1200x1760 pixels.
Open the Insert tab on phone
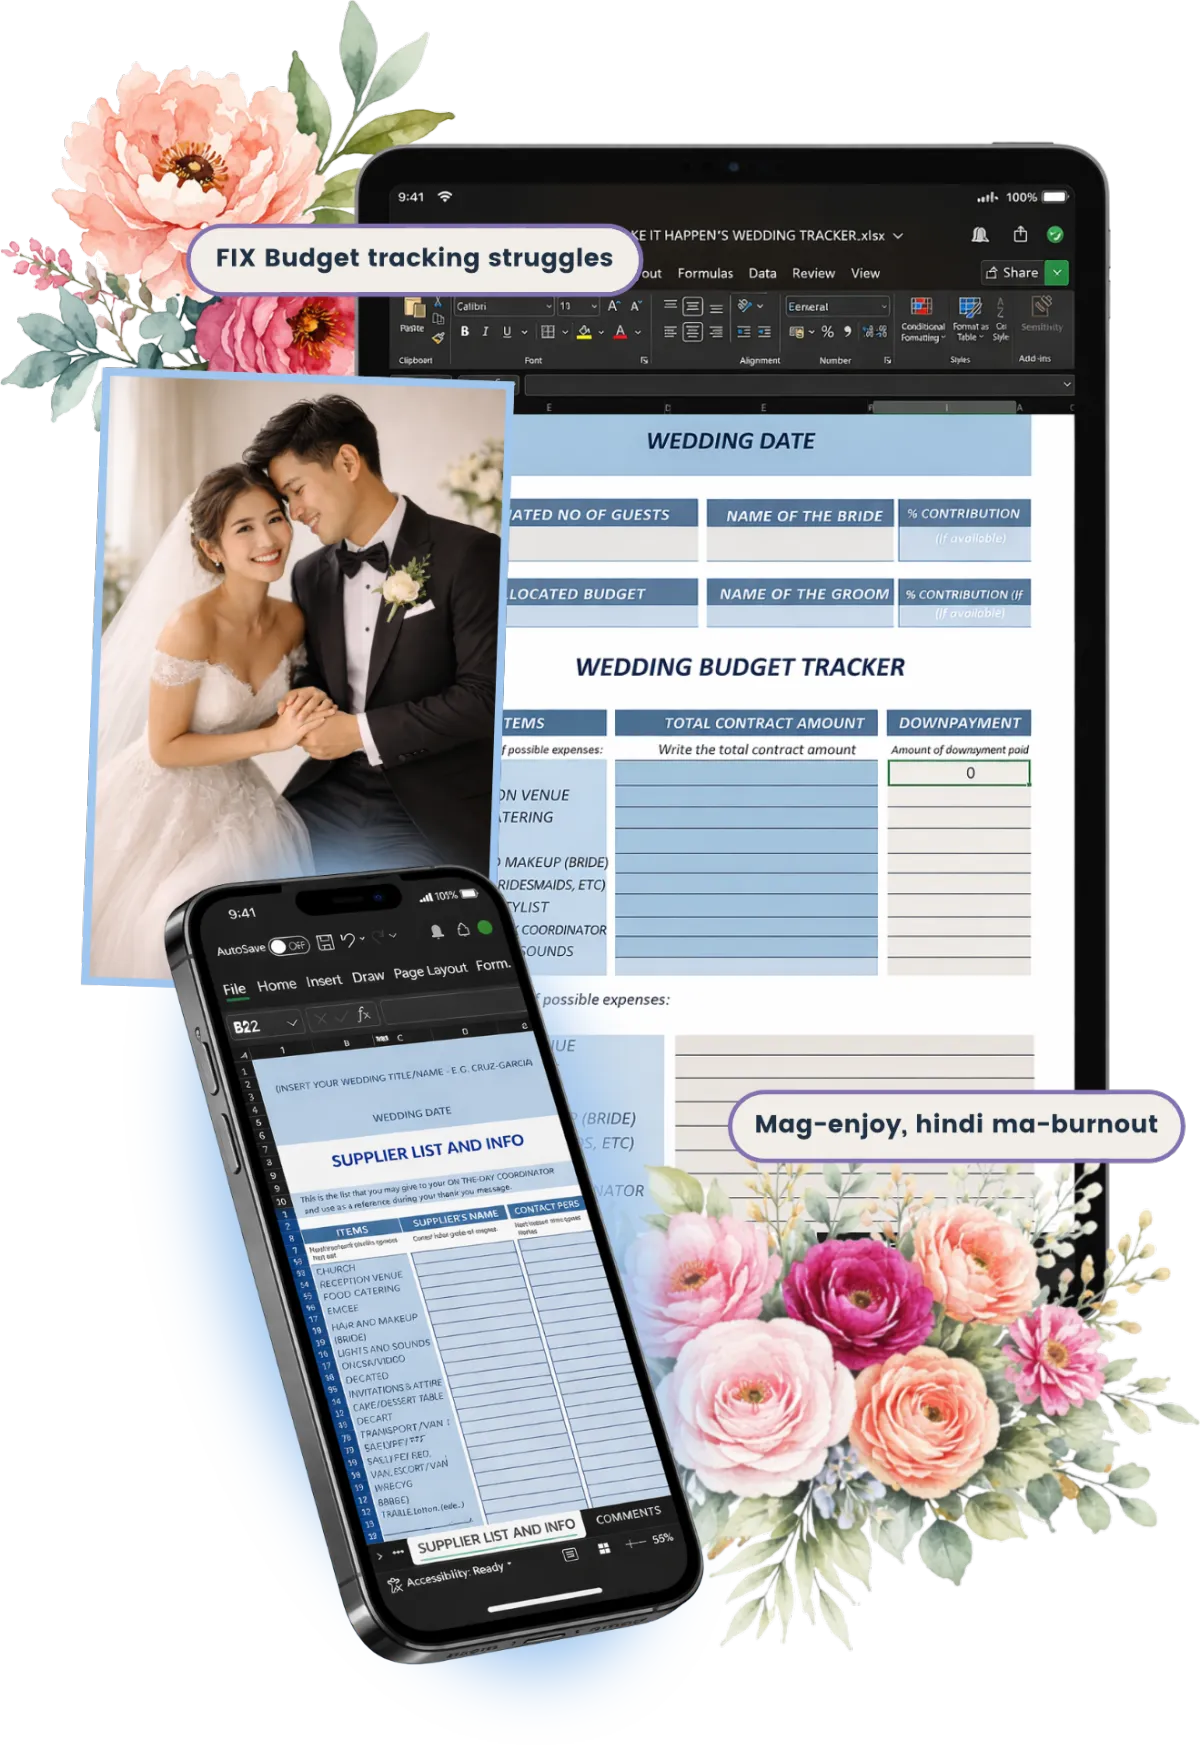[x=323, y=981]
